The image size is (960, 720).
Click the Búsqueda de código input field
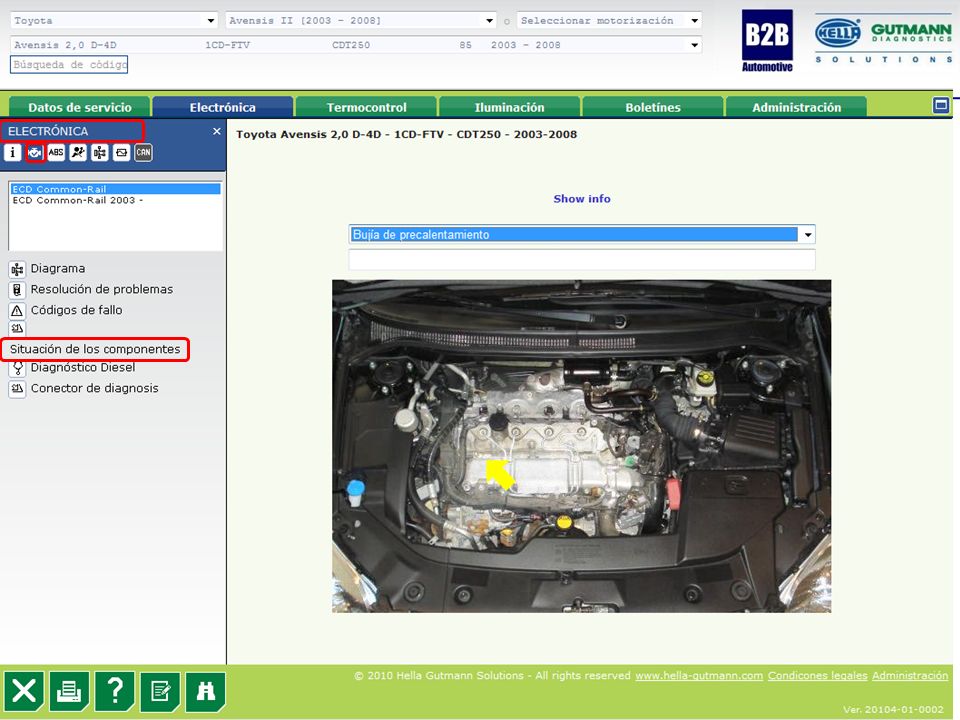click(69, 64)
